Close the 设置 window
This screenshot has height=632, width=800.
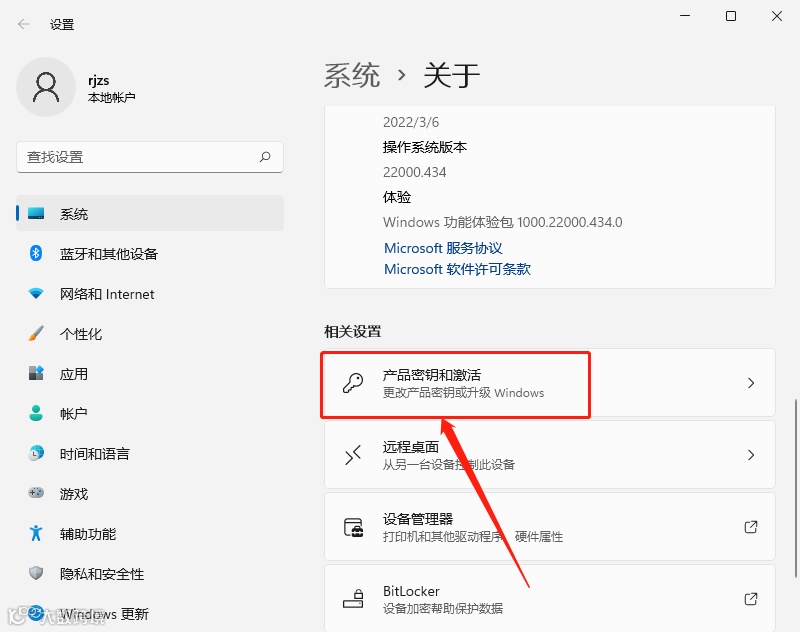[x=777, y=16]
